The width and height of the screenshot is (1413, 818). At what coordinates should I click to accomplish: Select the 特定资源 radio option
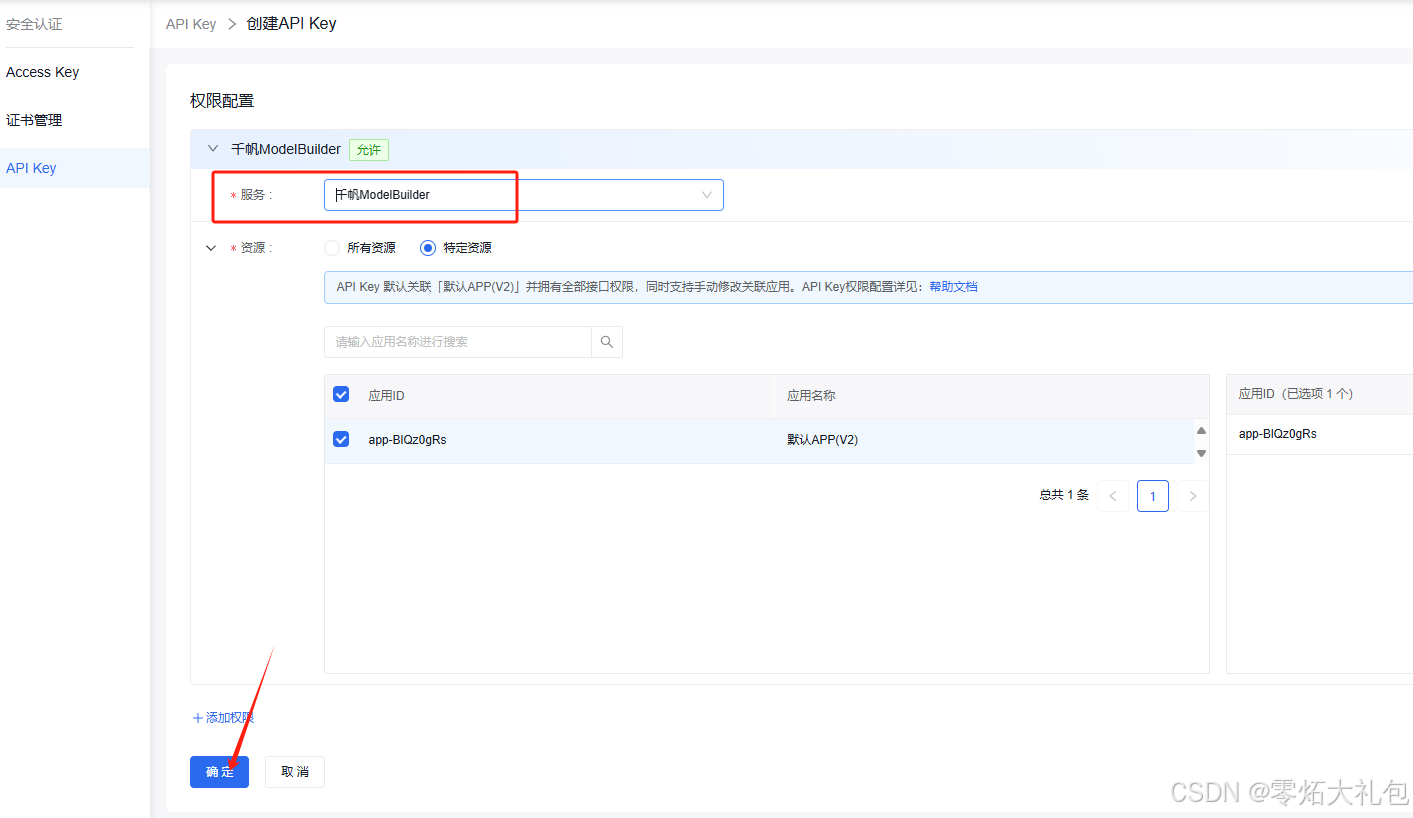(428, 248)
